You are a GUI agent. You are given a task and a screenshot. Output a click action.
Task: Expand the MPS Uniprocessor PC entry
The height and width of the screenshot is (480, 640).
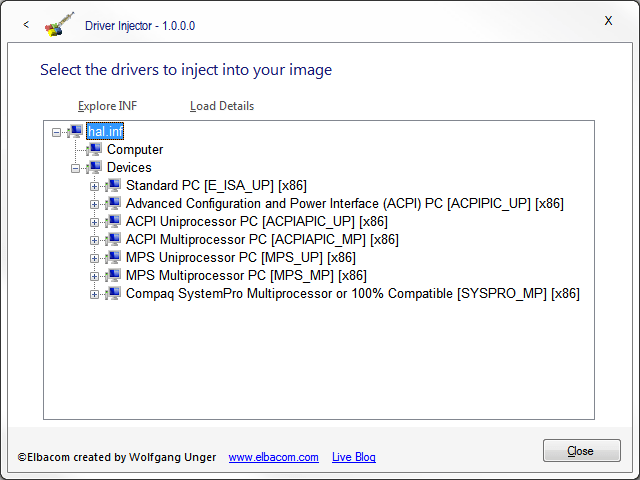click(94, 258)
